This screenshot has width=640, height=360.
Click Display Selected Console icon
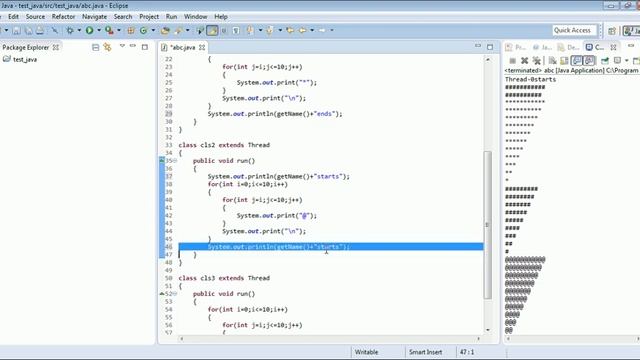coord(617,61)
